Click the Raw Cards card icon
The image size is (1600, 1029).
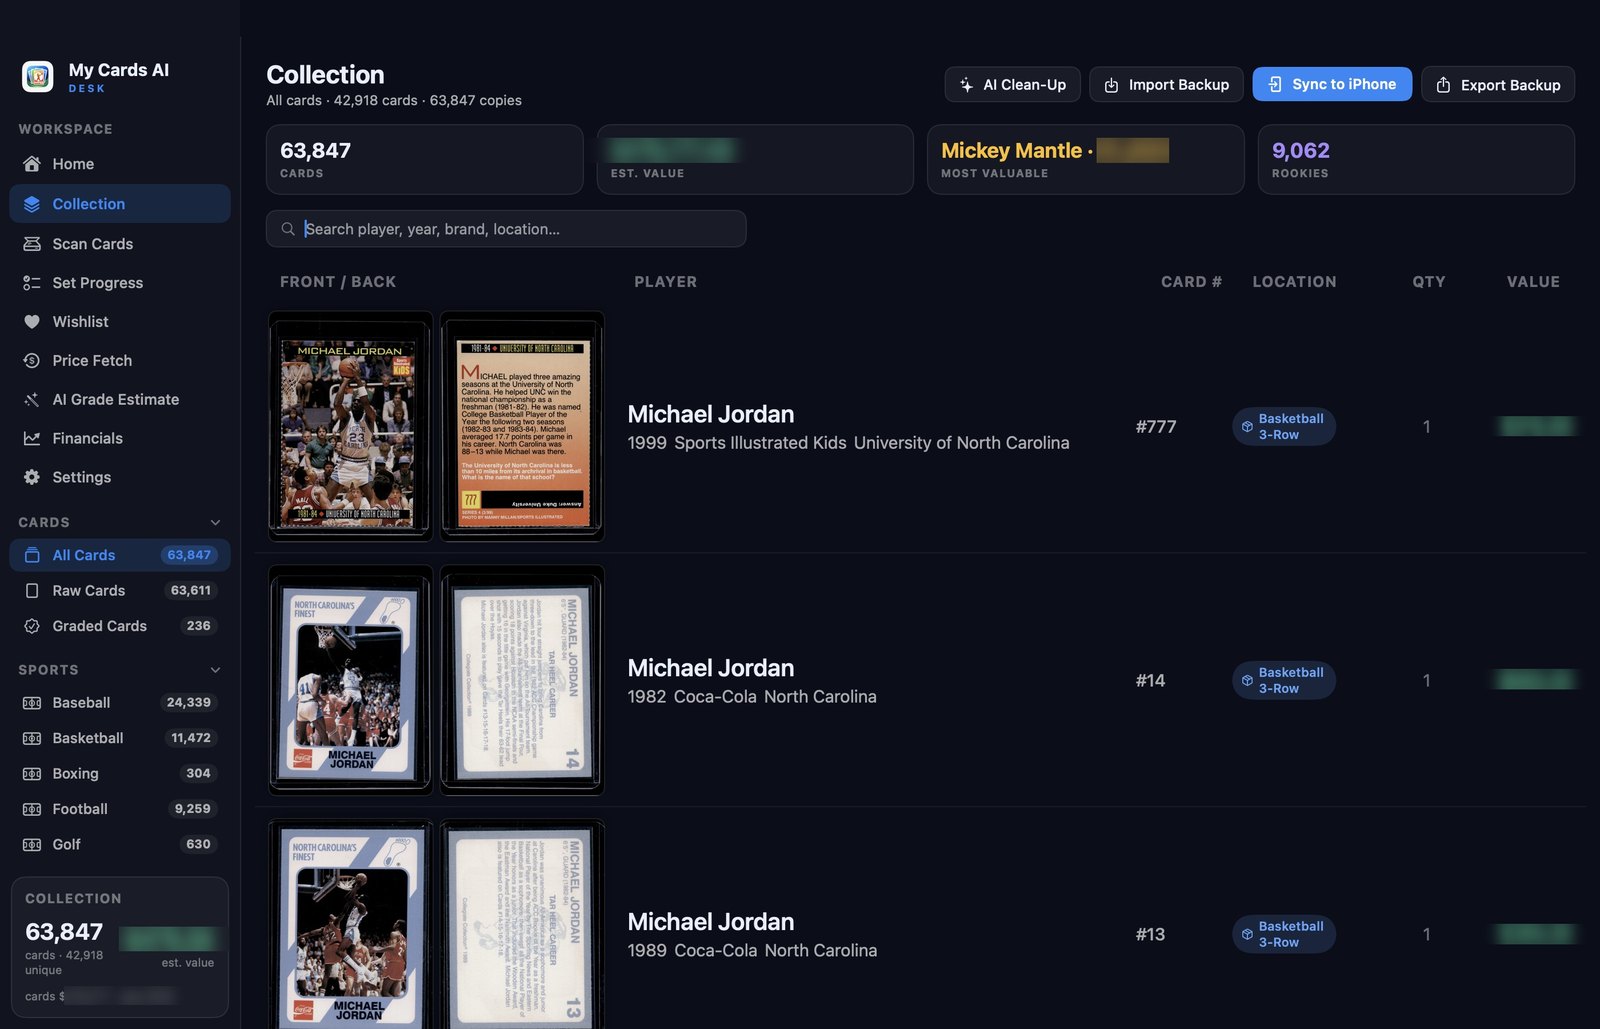(x=32, y=591)
